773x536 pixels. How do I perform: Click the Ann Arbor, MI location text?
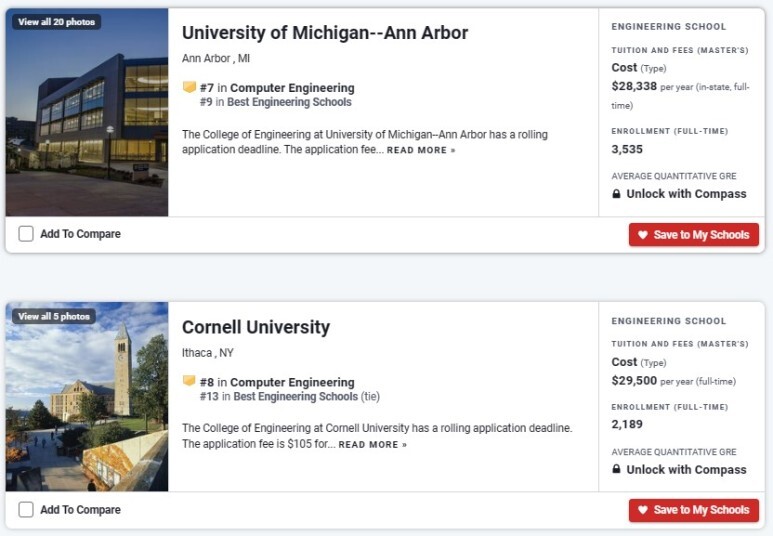point(216,59)
